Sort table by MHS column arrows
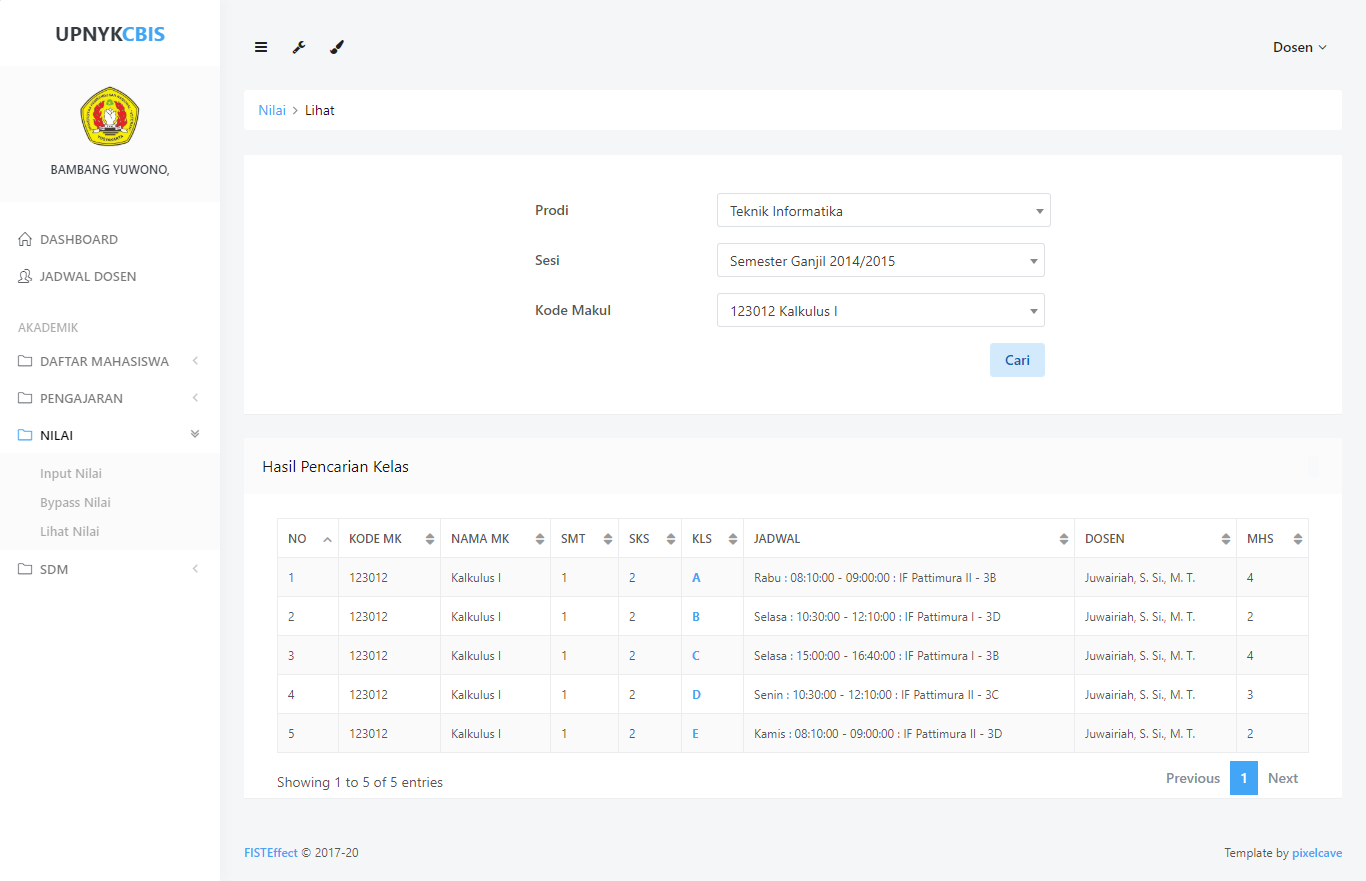This screenshot has width=1366, height=881. [1297, 539]
